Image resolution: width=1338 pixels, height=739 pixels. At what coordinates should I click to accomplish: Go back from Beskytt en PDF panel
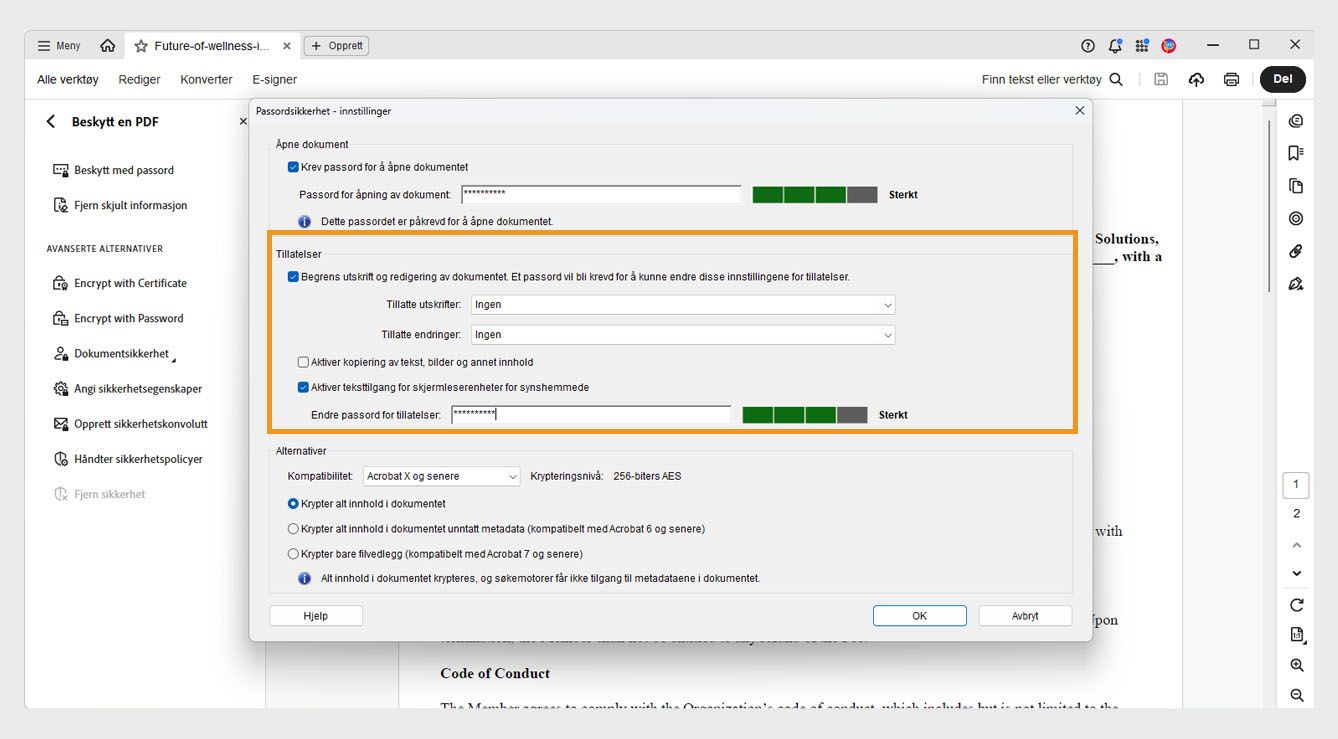pos(51,122)
